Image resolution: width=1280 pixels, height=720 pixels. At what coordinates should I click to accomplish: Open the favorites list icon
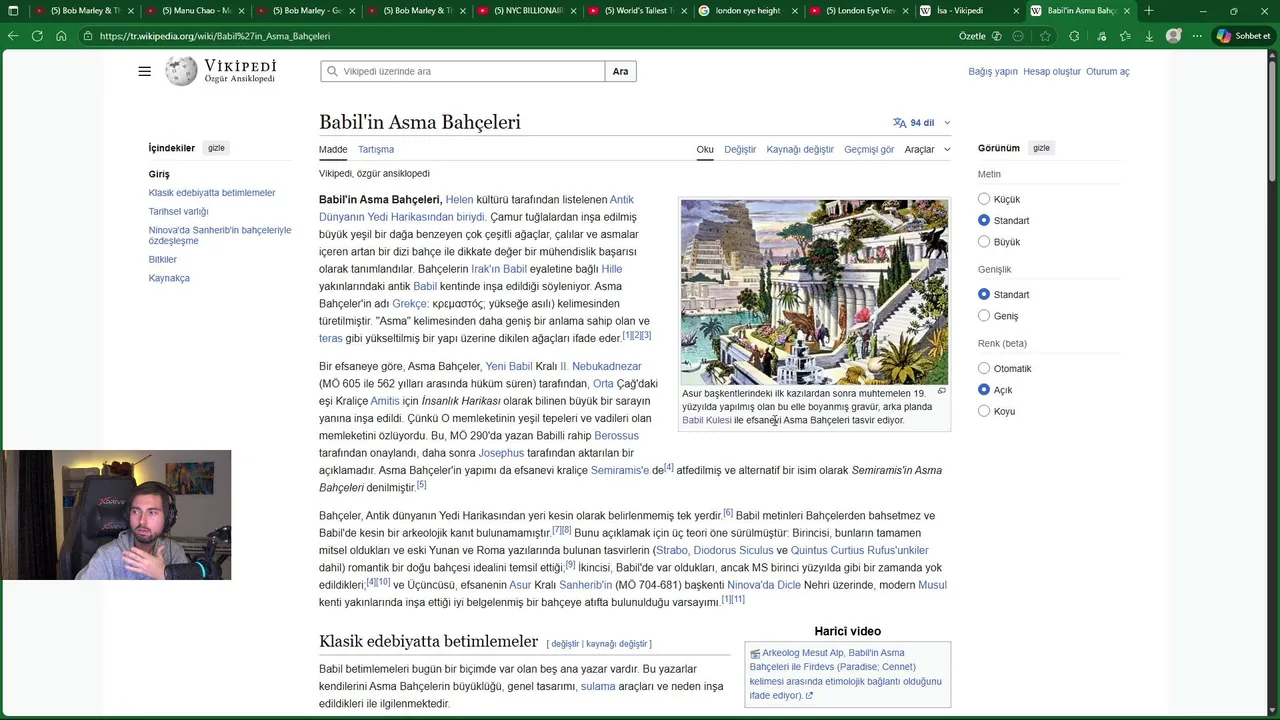1125,36
